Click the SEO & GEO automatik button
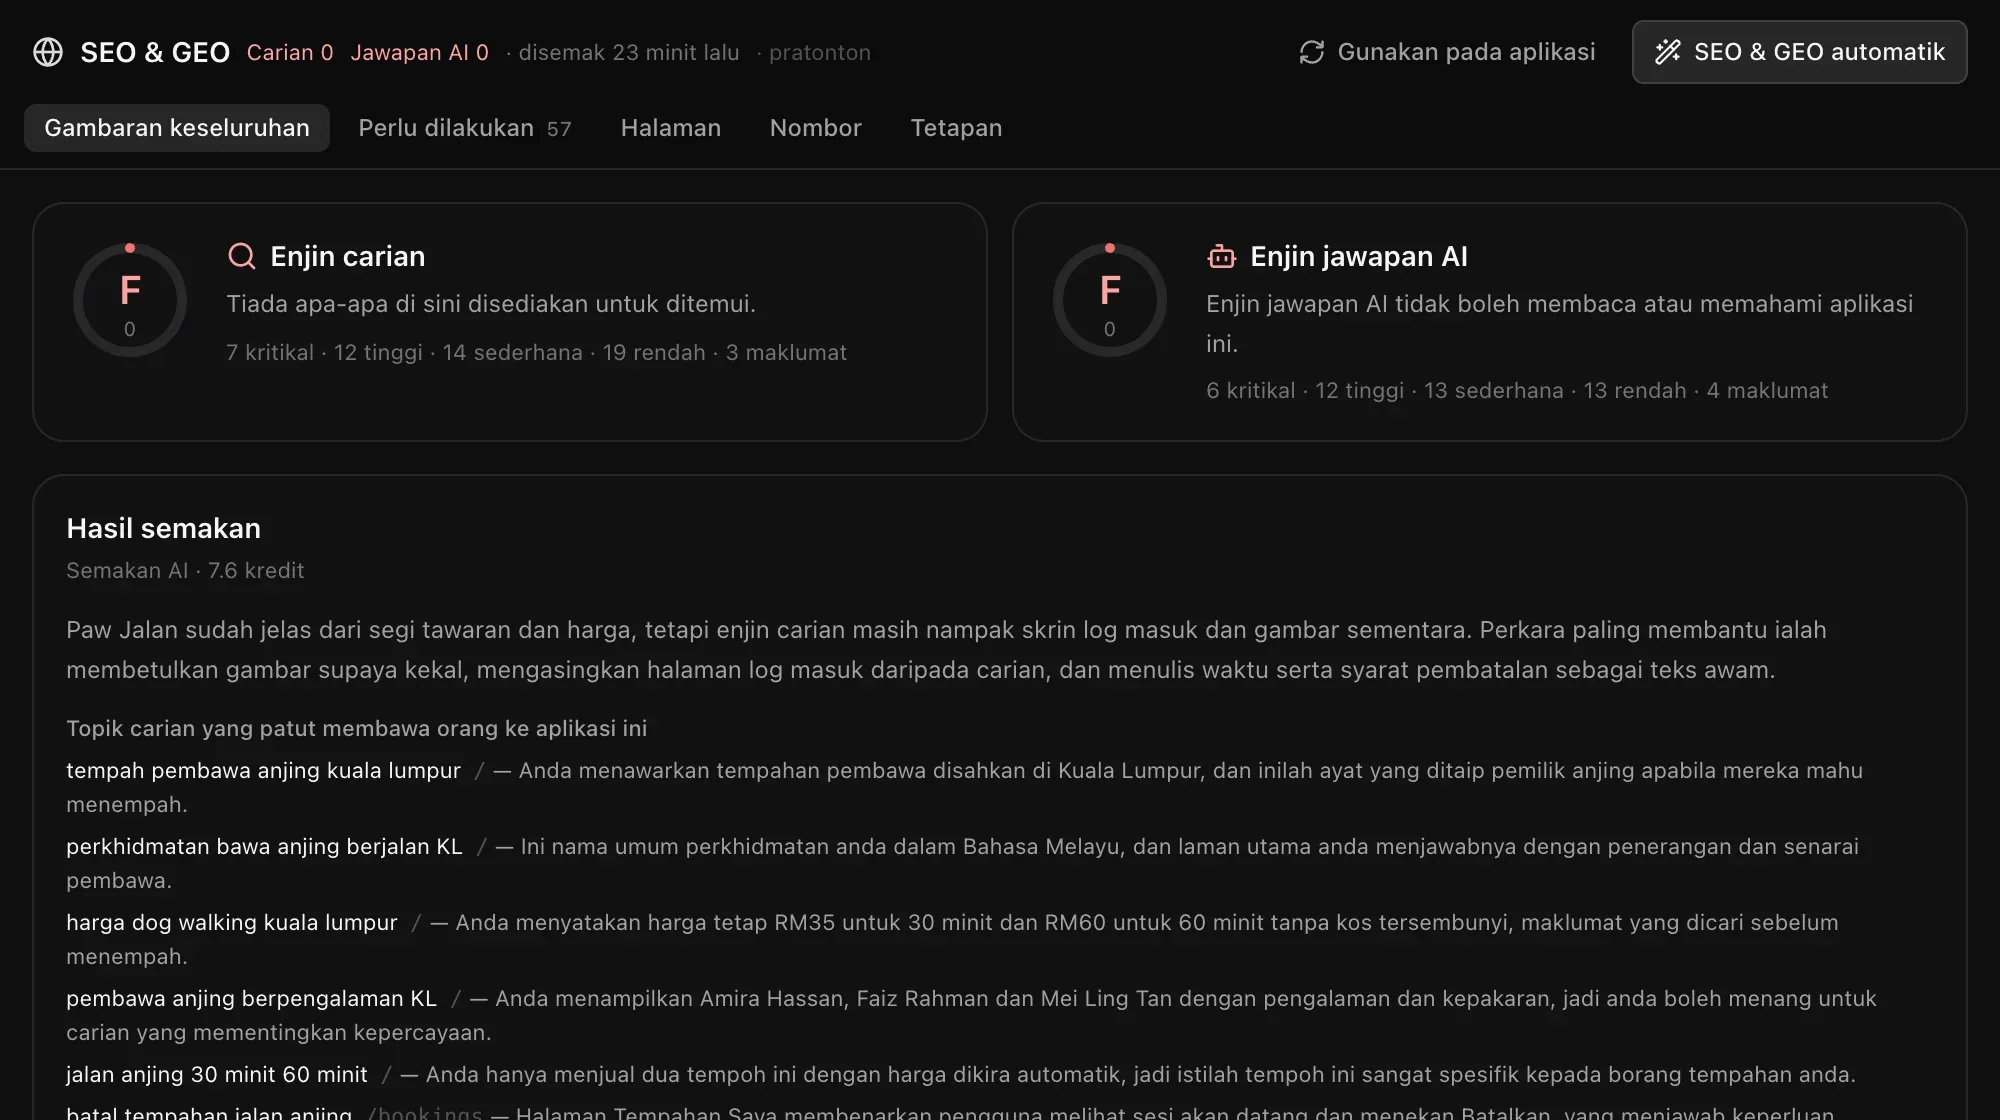Viewport: 2000px width, 1120px height. pyautogui.click(x=1800, y=52)
